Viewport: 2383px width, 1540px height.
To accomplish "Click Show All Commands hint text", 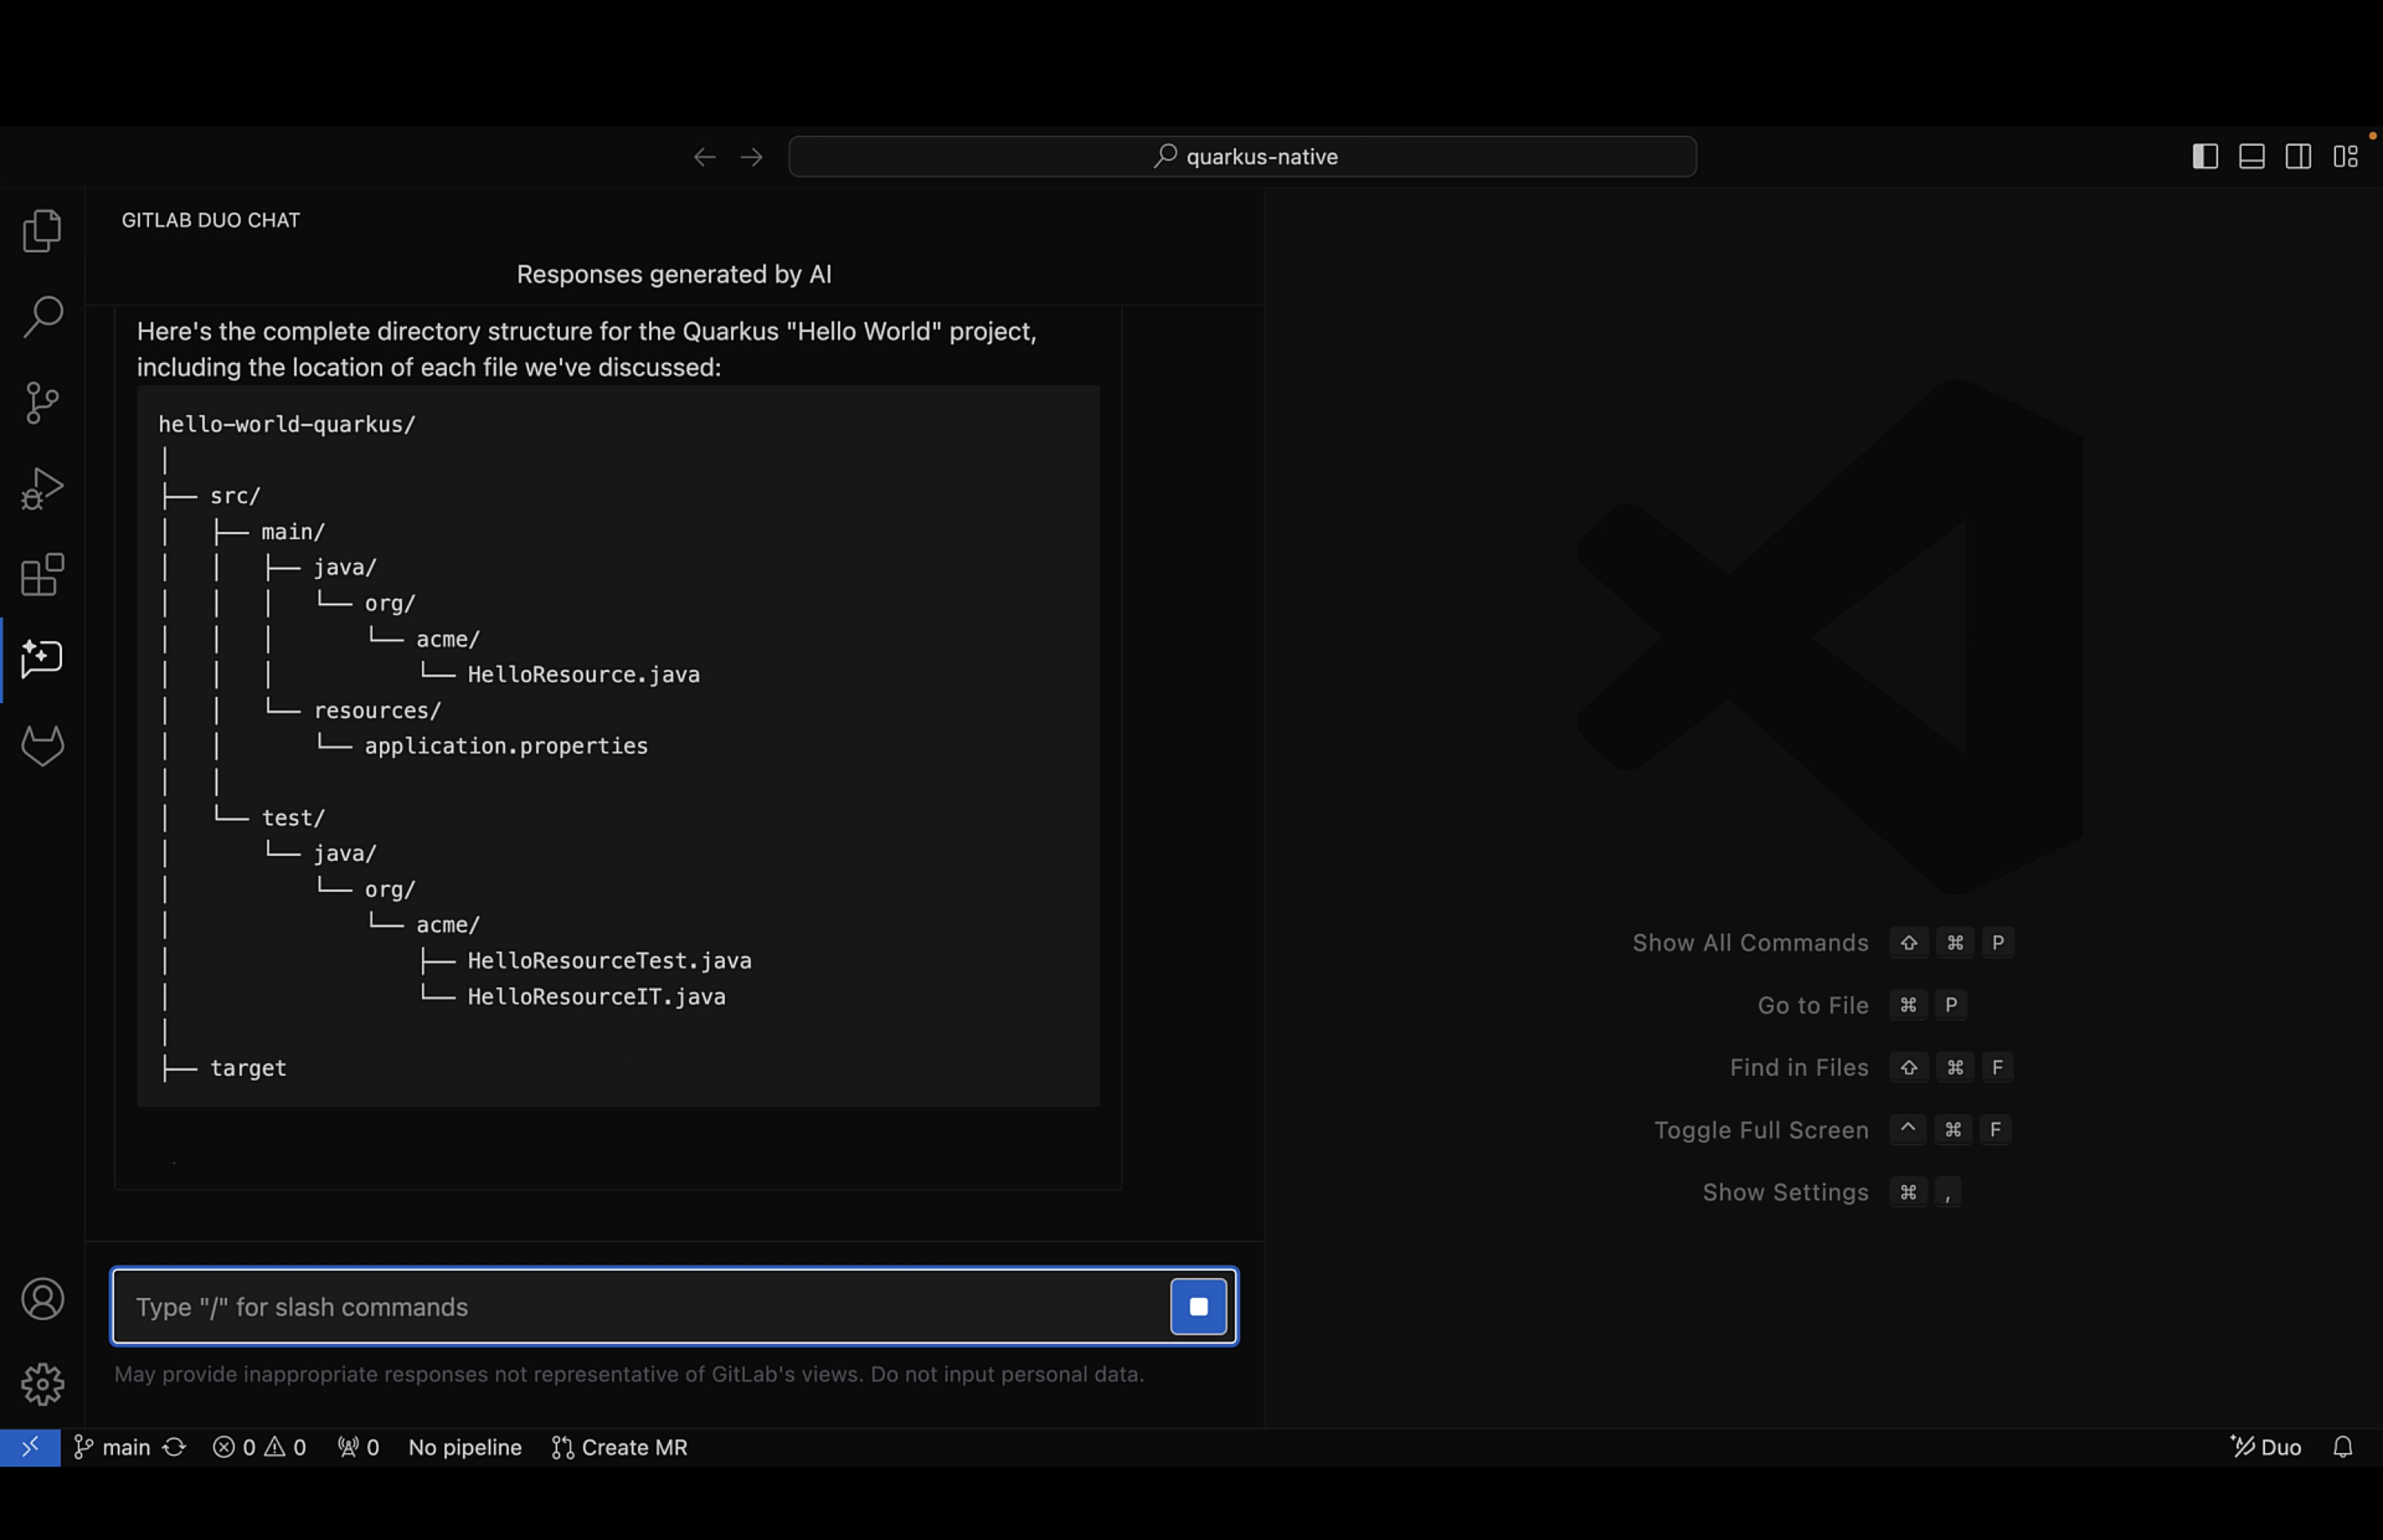I will 1750,943.
